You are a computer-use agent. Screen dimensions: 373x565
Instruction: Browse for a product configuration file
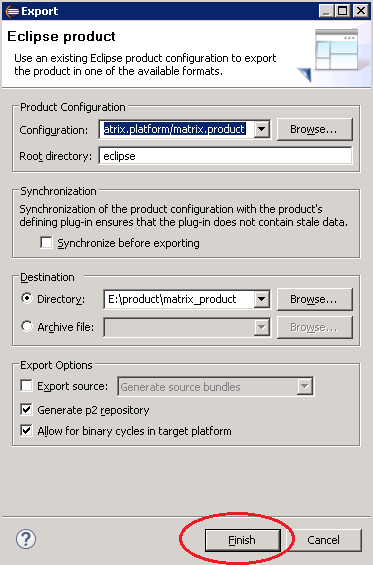click(x=314, y=129)
